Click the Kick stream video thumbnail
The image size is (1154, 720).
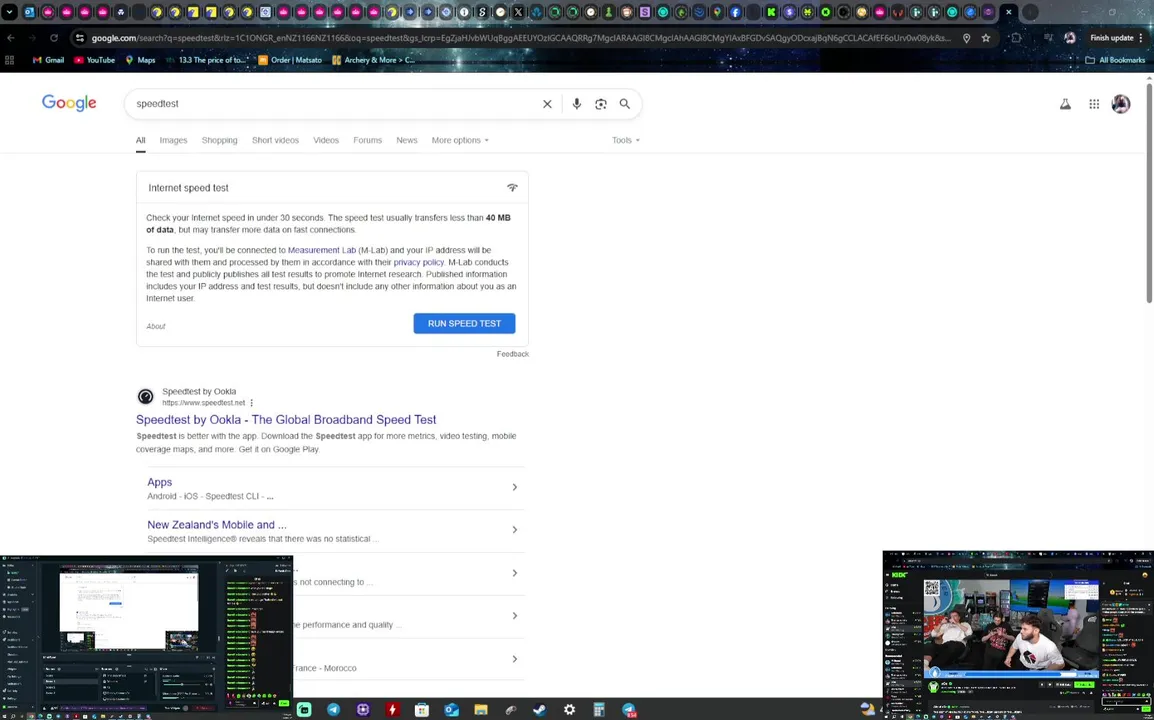1010,628
